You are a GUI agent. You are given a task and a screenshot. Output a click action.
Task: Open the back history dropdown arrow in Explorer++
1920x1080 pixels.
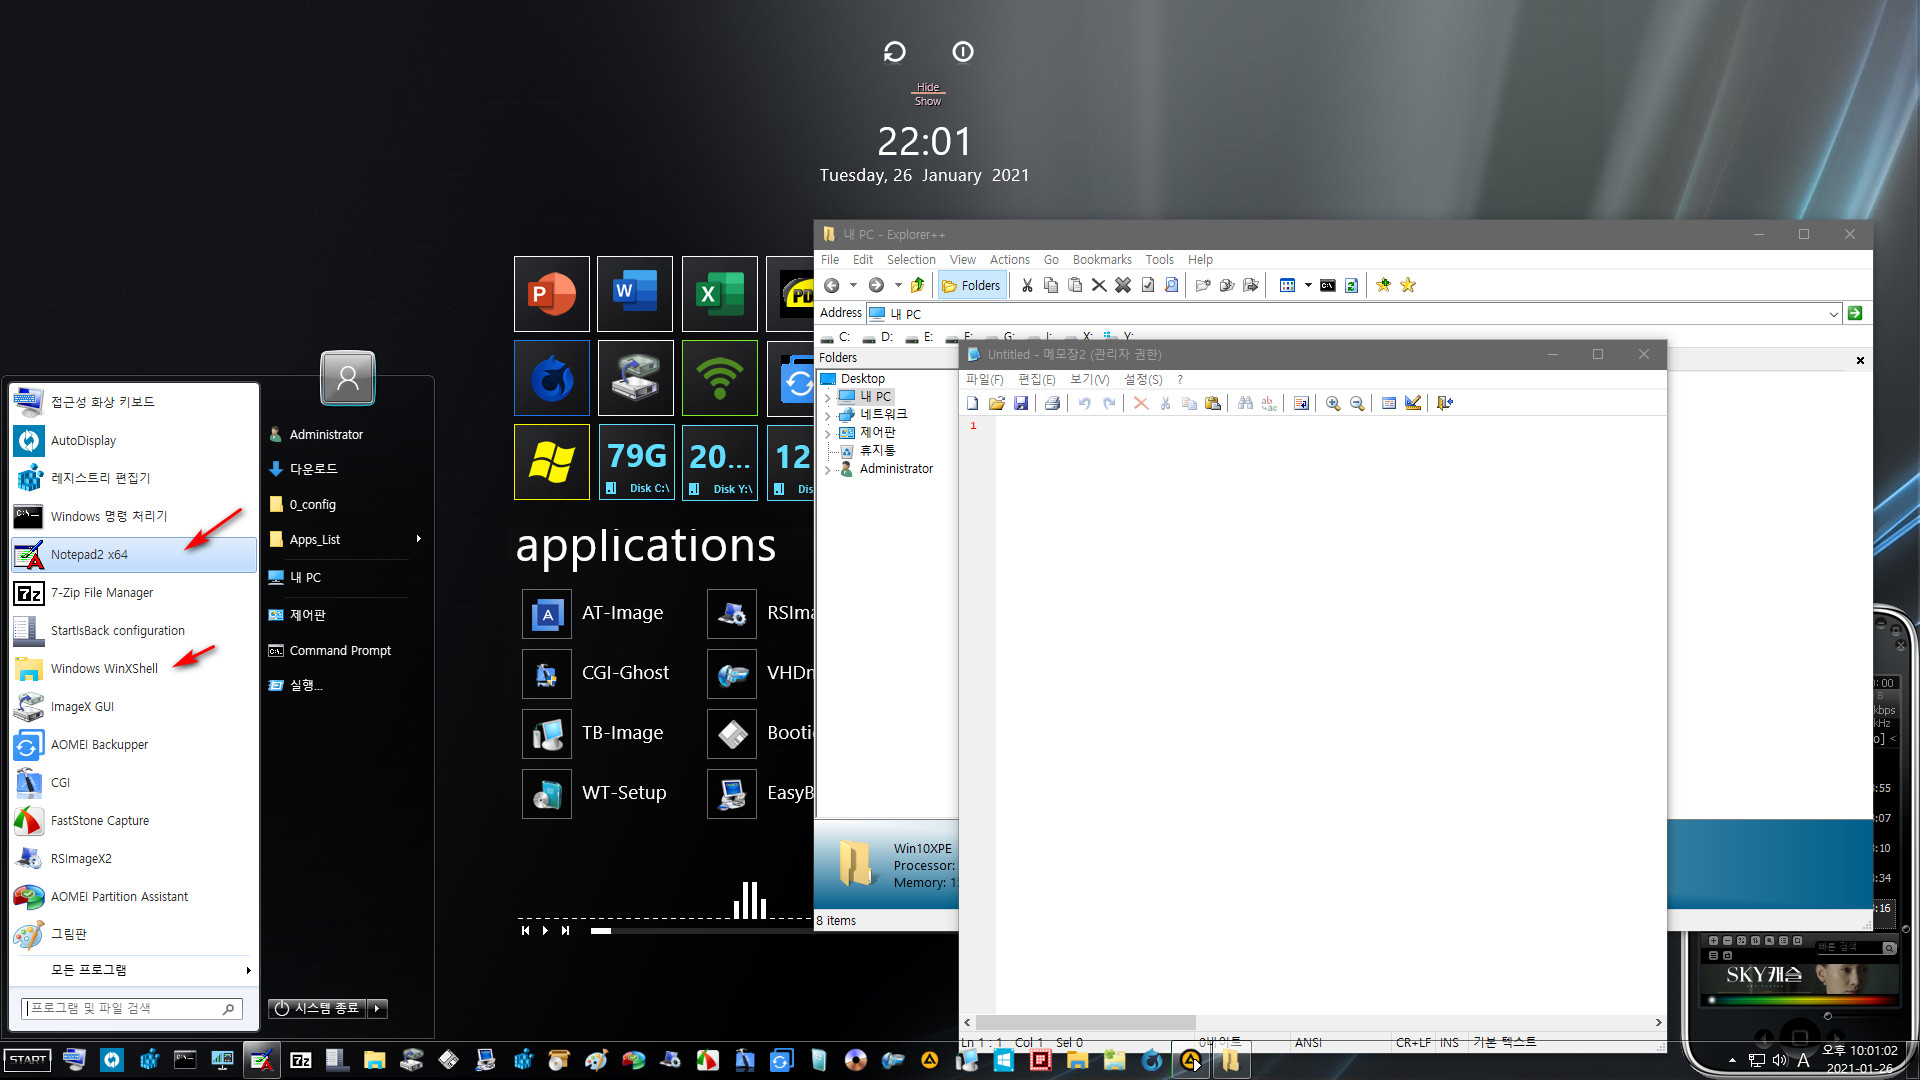click(853, 285)
